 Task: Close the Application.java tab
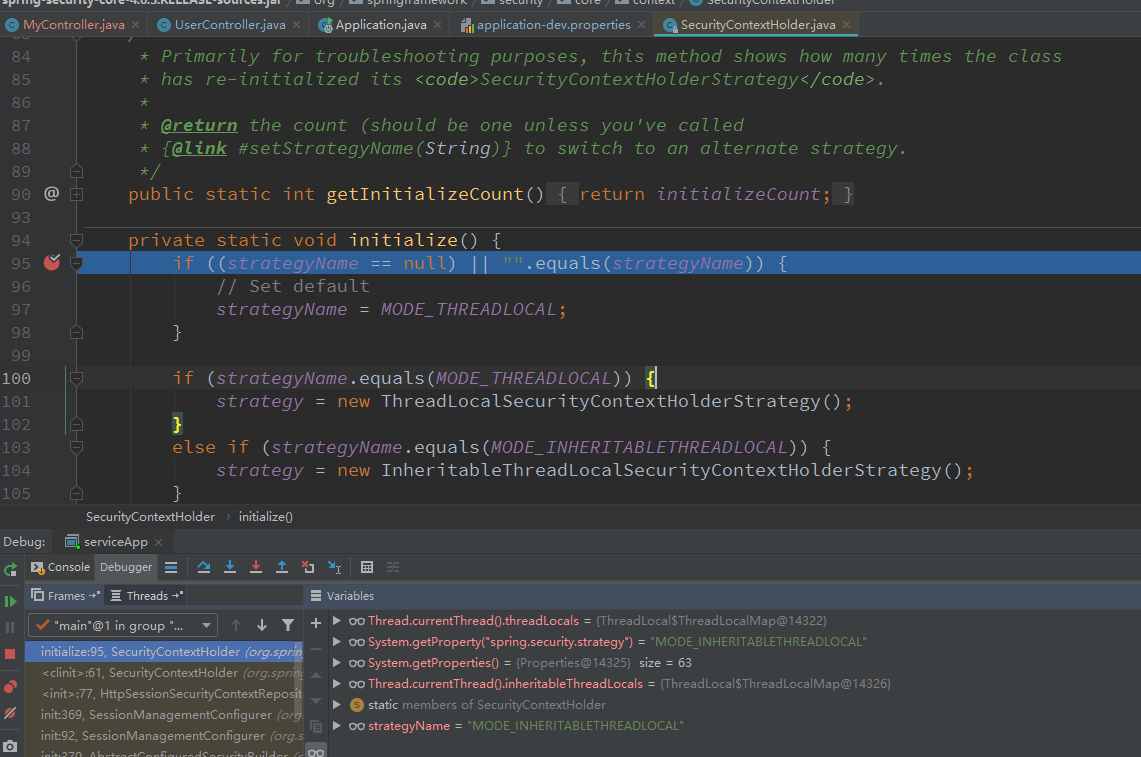click(437, 25)
